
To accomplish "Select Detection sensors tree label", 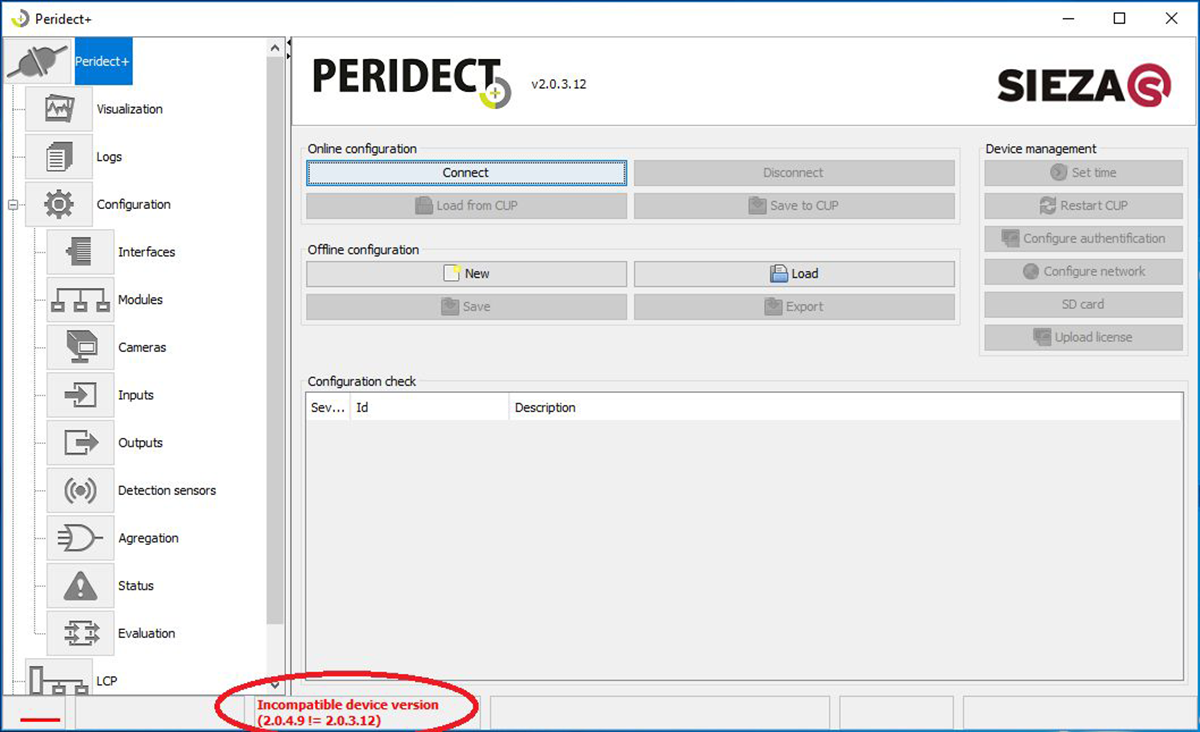I will [167, 491].
